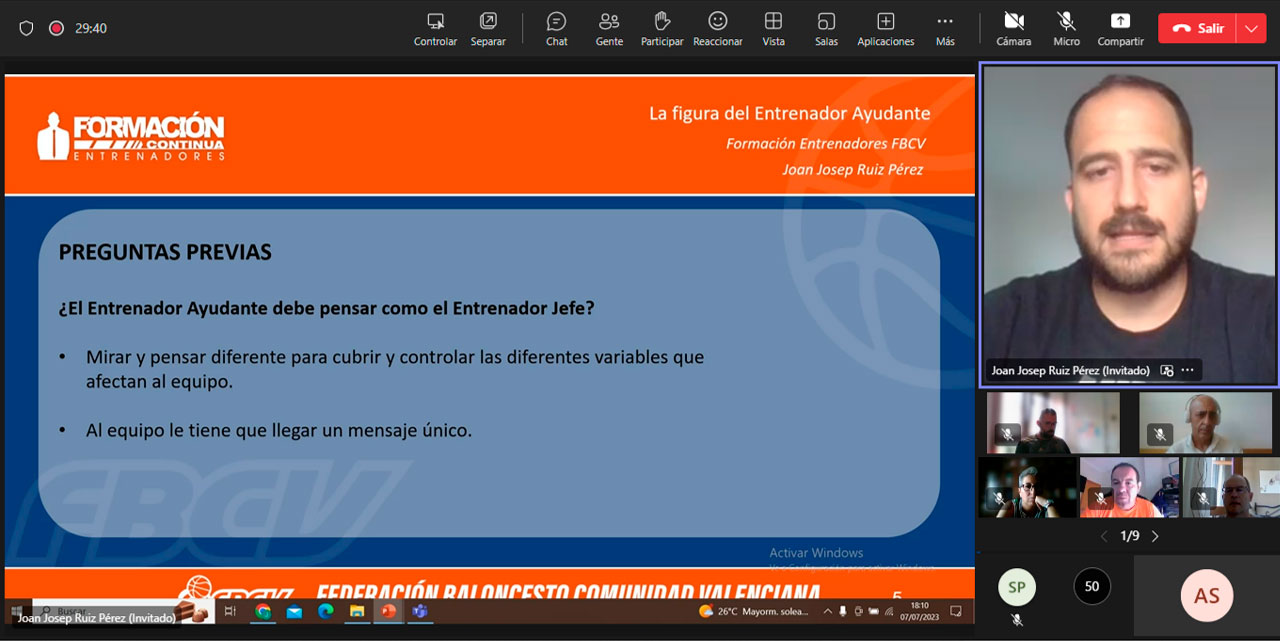Open more options on the presenter's video tile
The height and width of the screenshot is (641, 1280).
[x=1187, y=370]
